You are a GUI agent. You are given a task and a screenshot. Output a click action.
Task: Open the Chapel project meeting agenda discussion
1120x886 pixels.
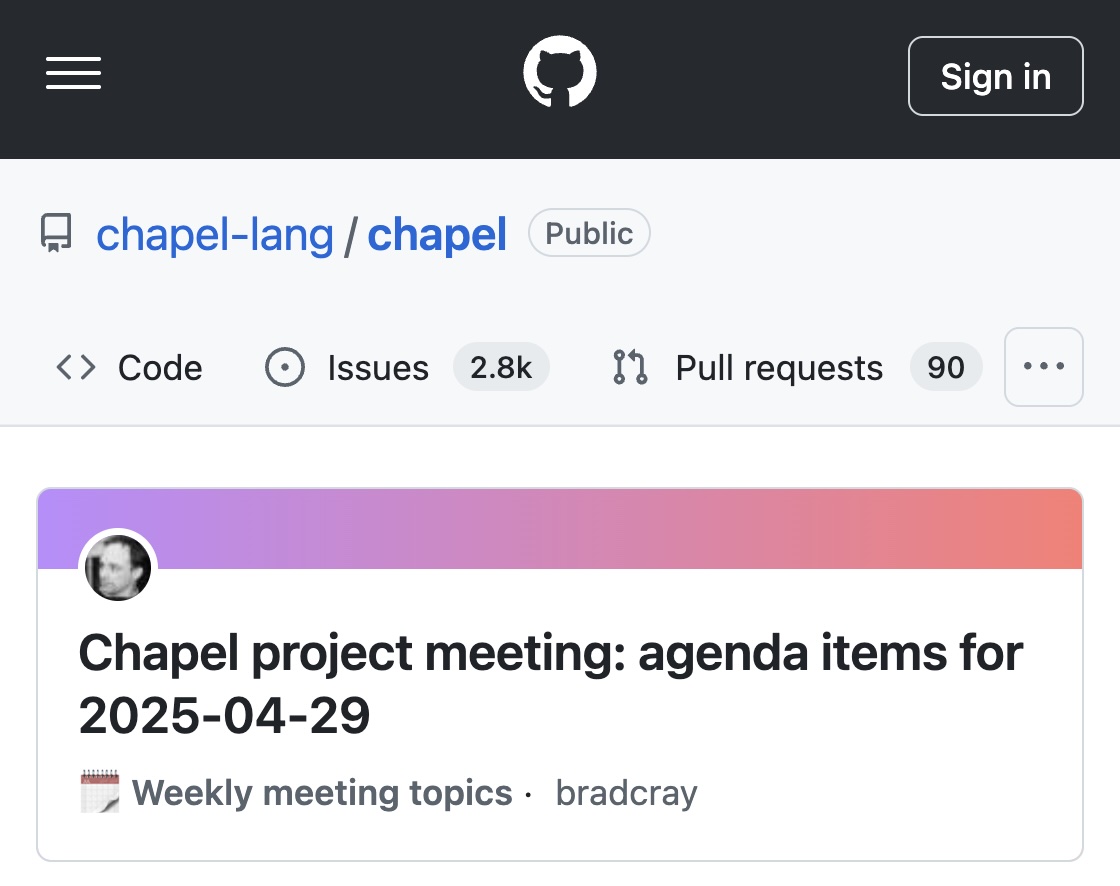tap(551, 684)
